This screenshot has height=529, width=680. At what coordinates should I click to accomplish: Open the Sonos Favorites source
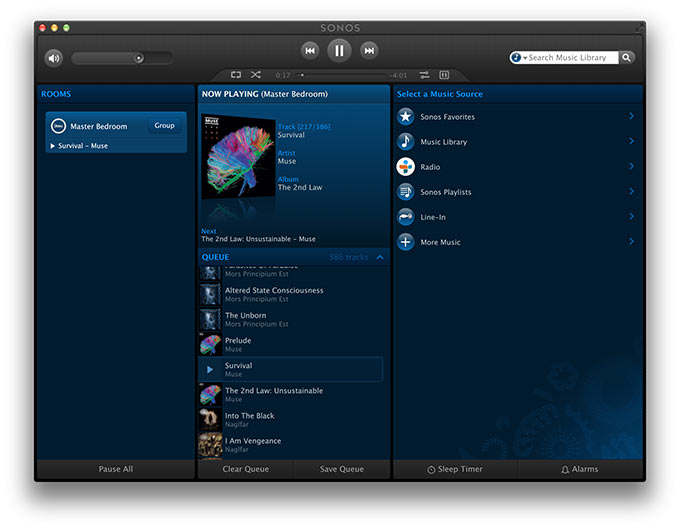pos(517,117)
